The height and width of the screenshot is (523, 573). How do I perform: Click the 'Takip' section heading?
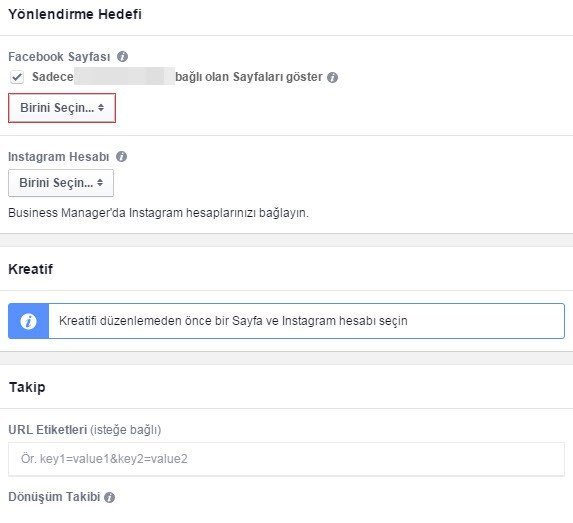[27, 387]
